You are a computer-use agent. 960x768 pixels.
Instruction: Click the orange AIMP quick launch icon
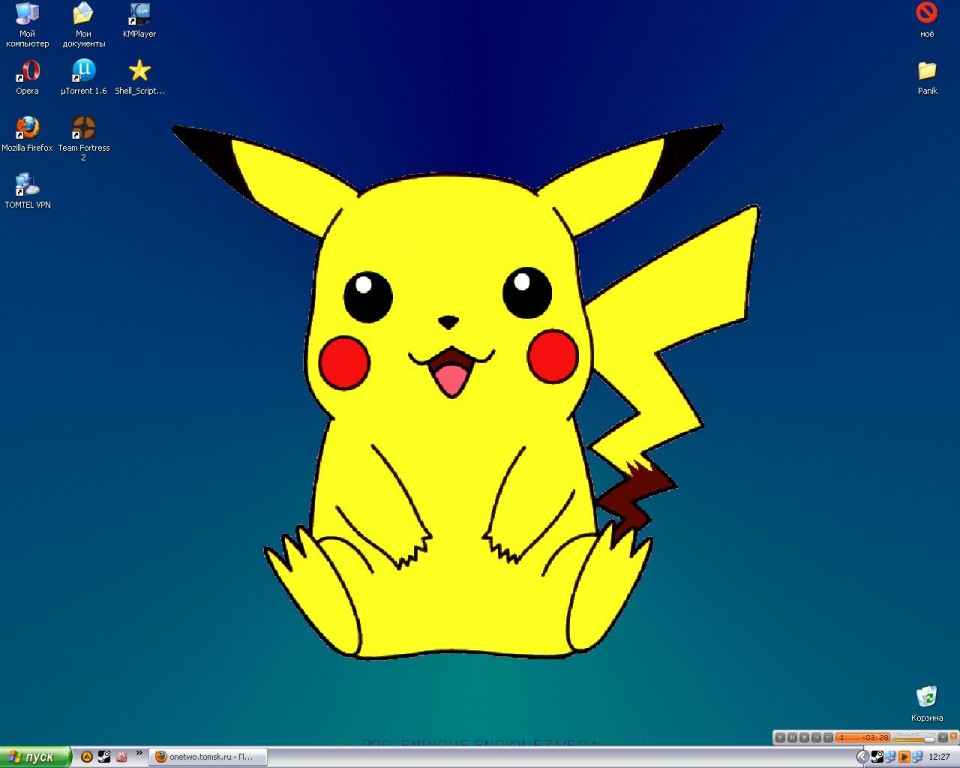[87, 756]
